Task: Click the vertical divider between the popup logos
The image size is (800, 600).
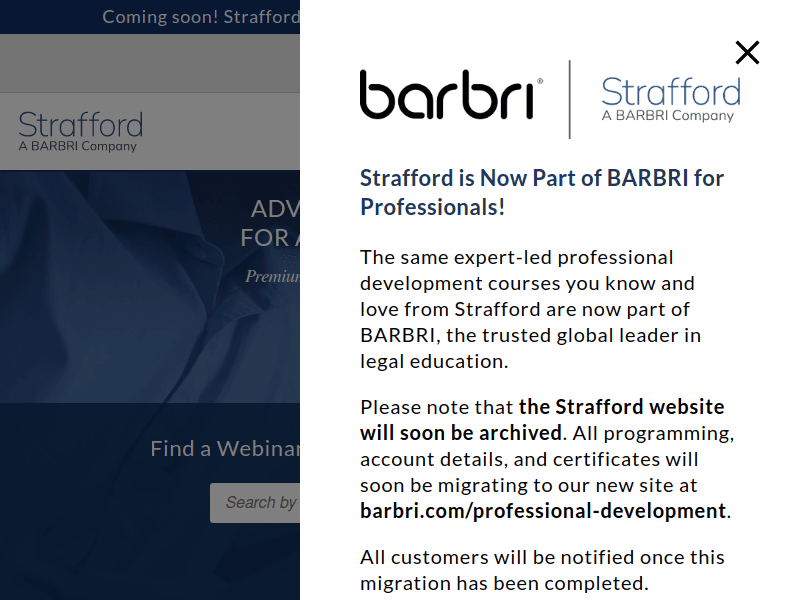Action: (570, 99)
